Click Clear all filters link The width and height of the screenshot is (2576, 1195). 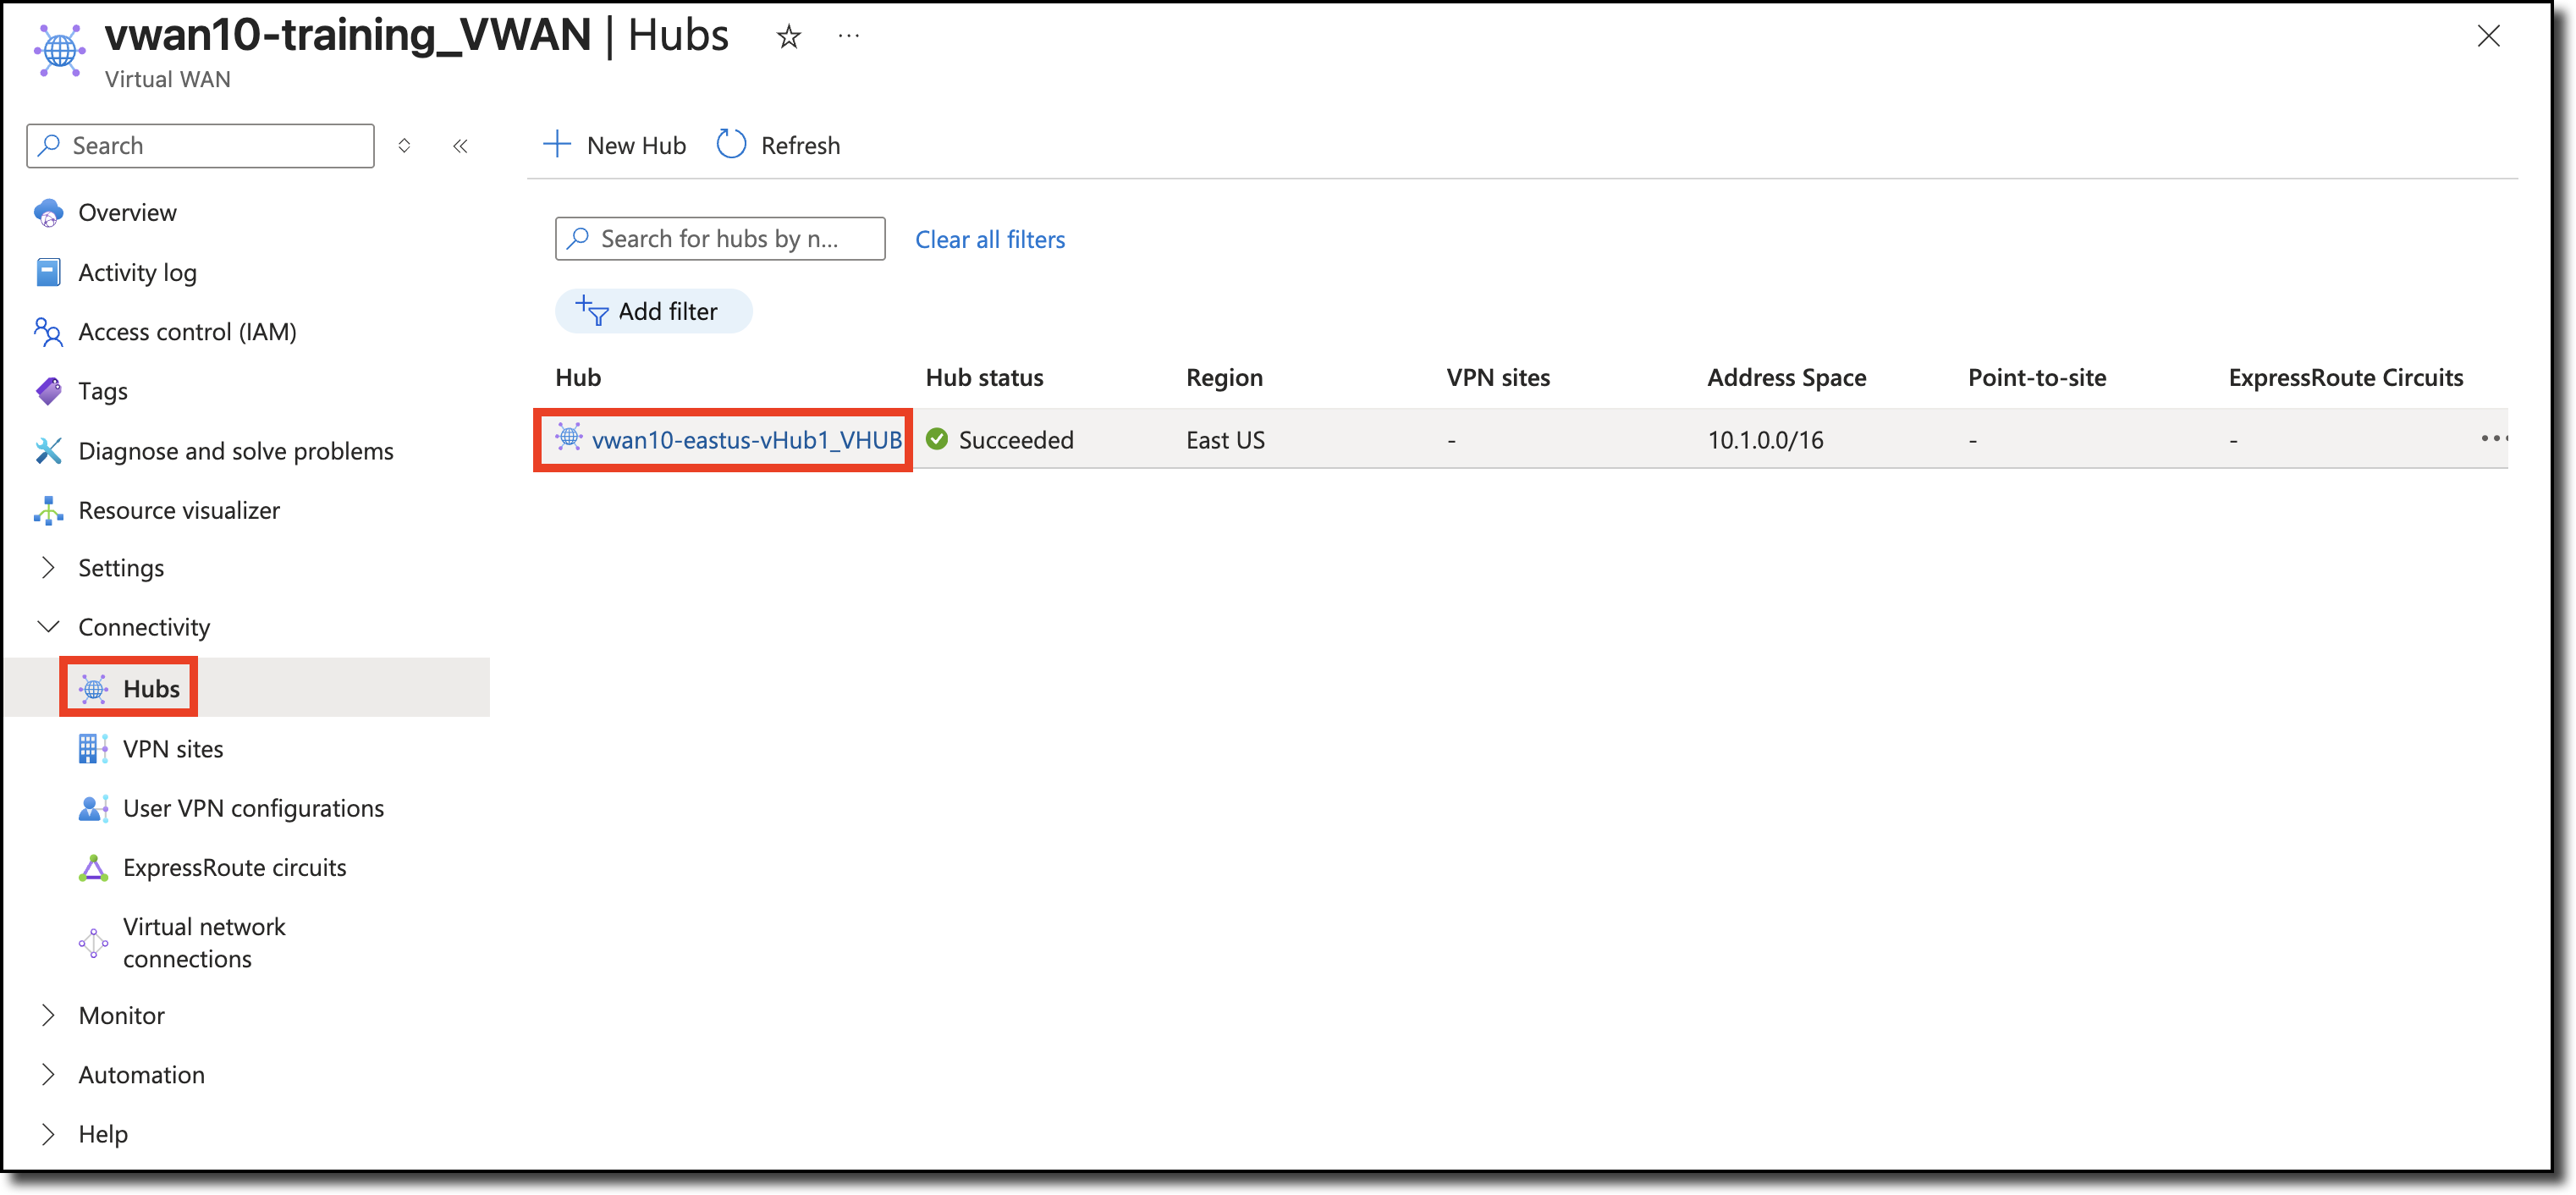(x=989, y=239)
